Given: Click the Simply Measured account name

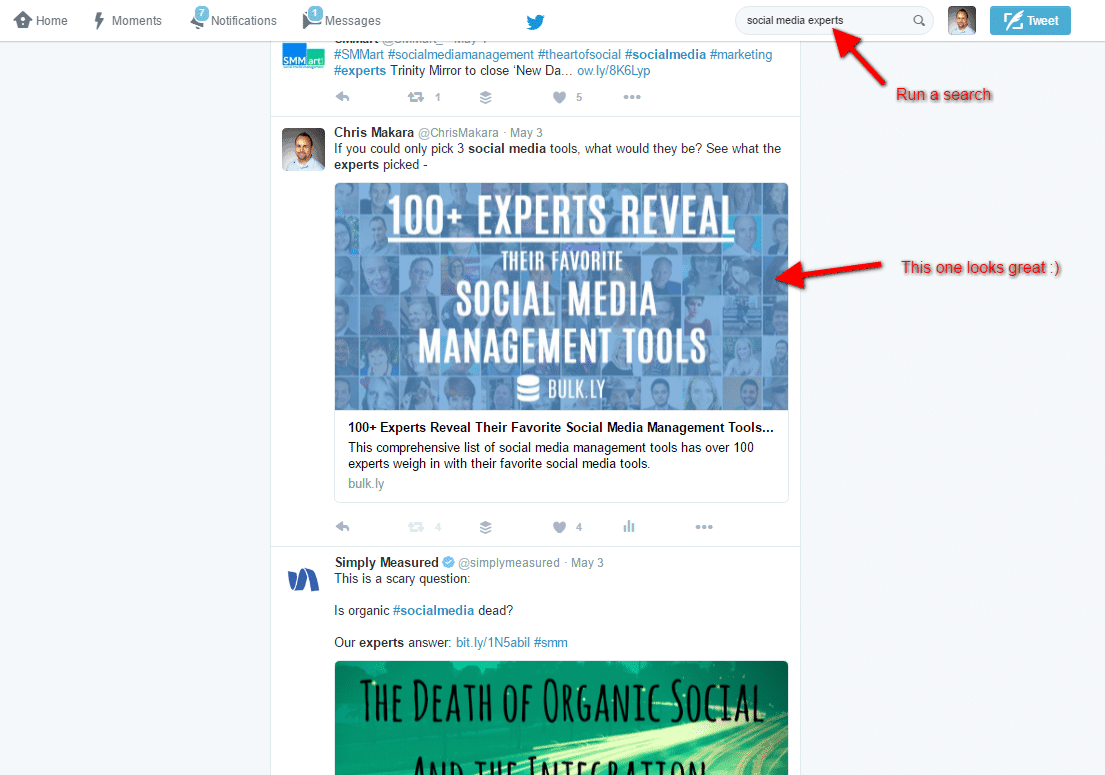Looking at the screenshot, I should click(x=386, y=562).
